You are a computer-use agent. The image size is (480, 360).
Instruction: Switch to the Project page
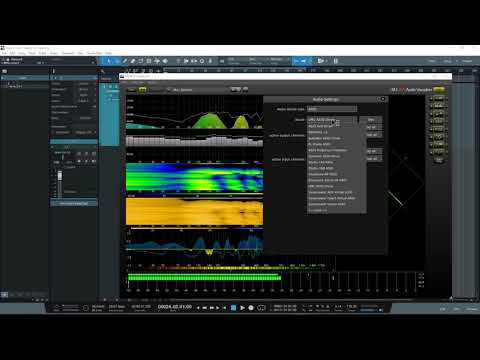[467, 61]
